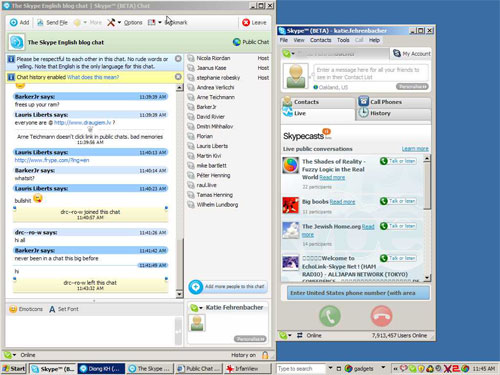Open the 'What does this mean?' link
Screen dimensions: 500x375
point(93,77)
